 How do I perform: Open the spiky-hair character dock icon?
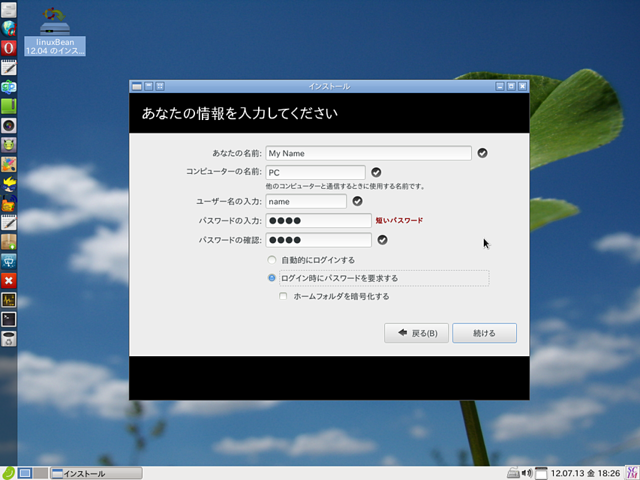coord(9,184)
